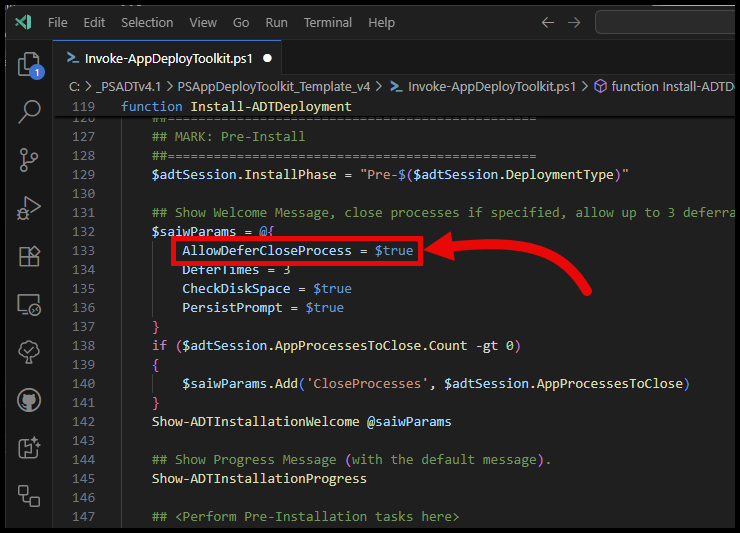Open the File menu

[58, 22]
